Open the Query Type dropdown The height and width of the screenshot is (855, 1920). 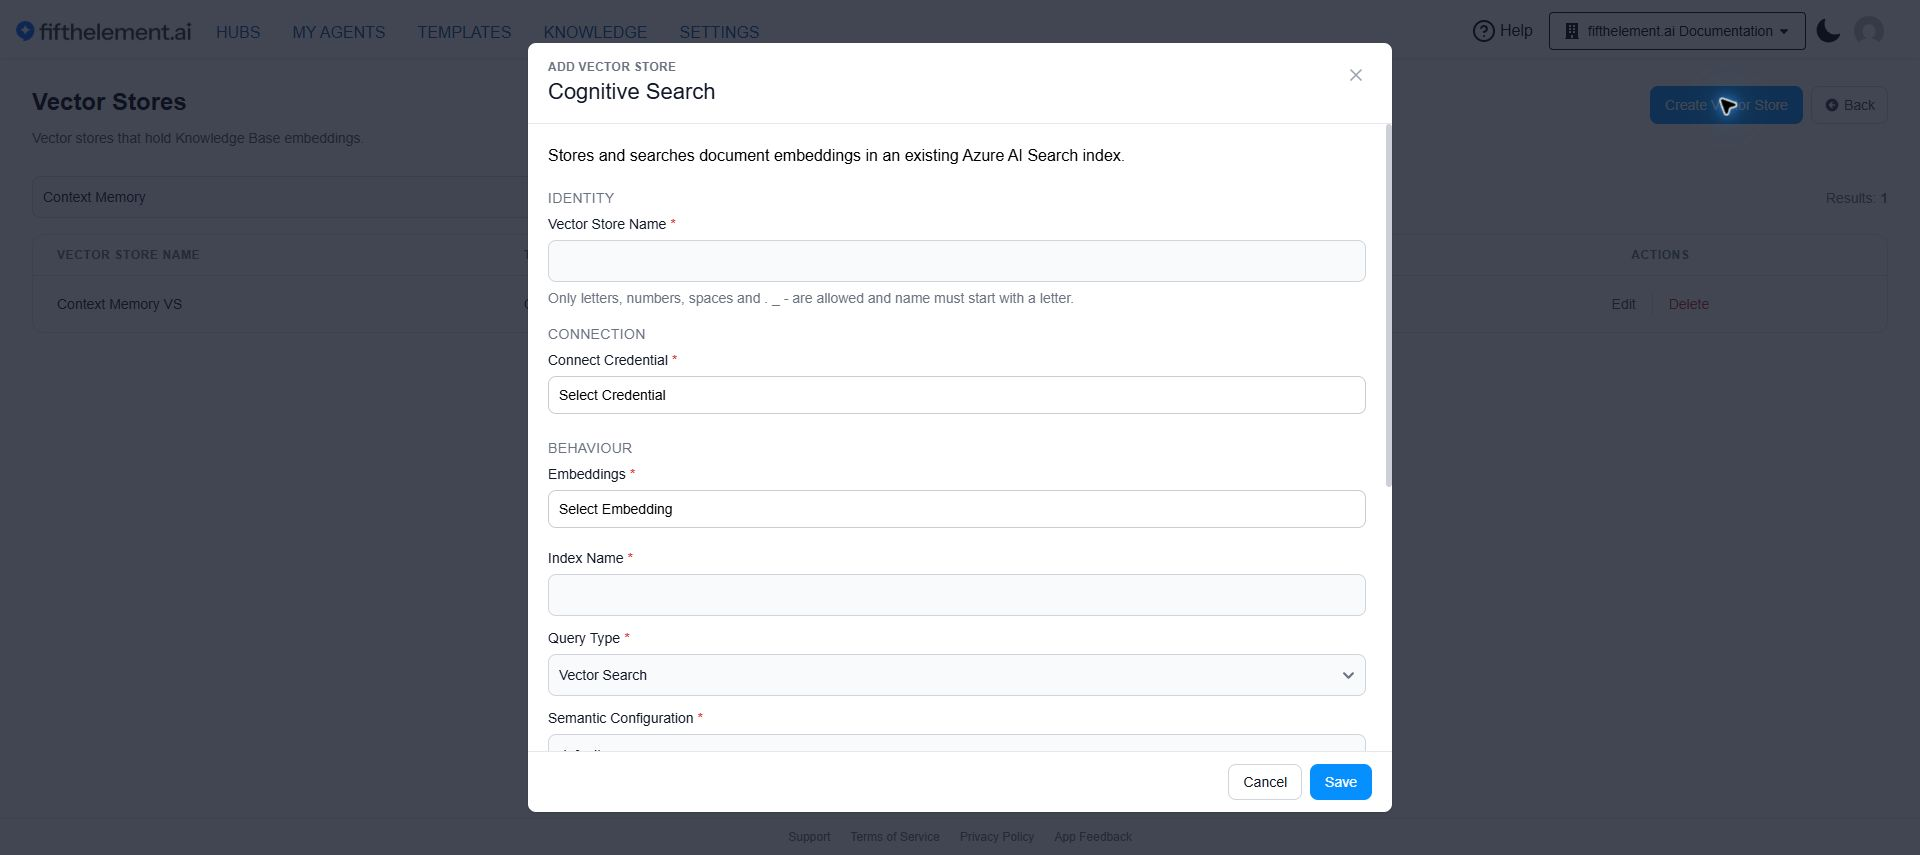(x=956, y=675)
